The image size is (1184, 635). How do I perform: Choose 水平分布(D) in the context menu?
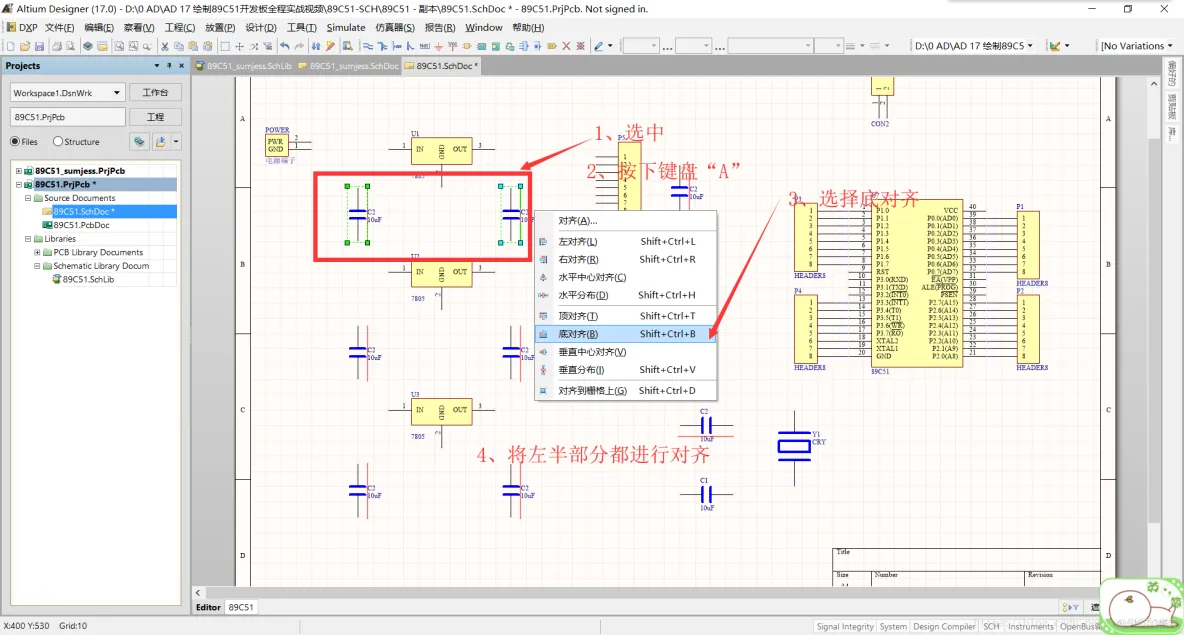625,295
